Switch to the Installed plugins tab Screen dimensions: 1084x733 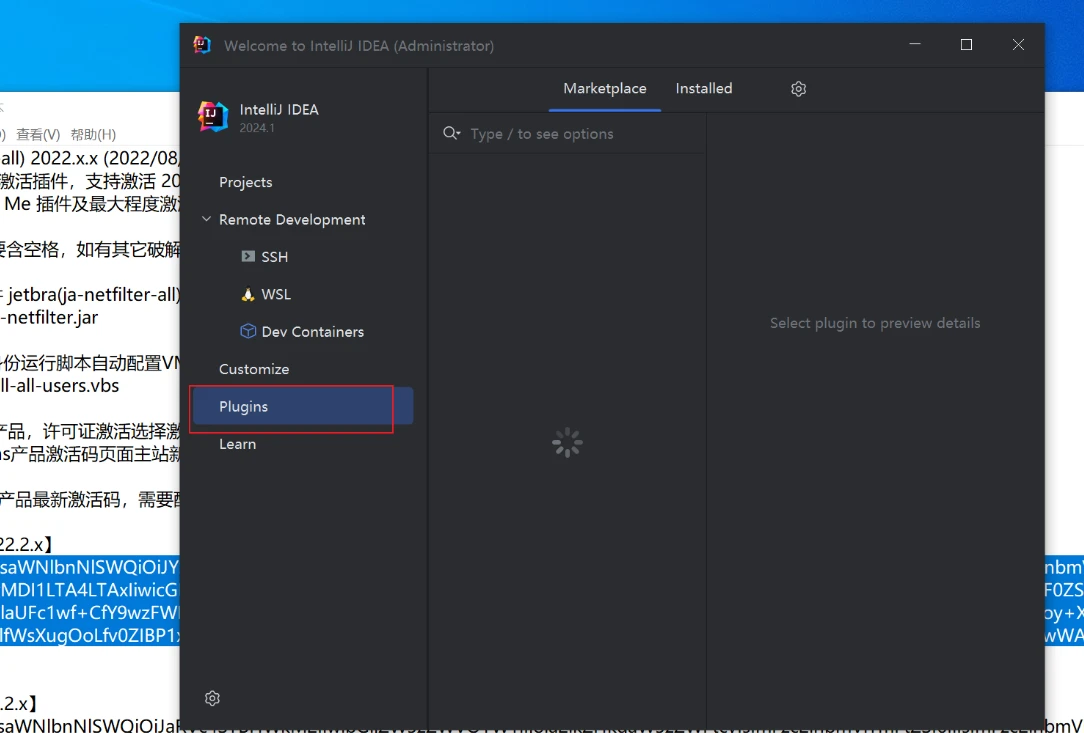click(703, 89)
